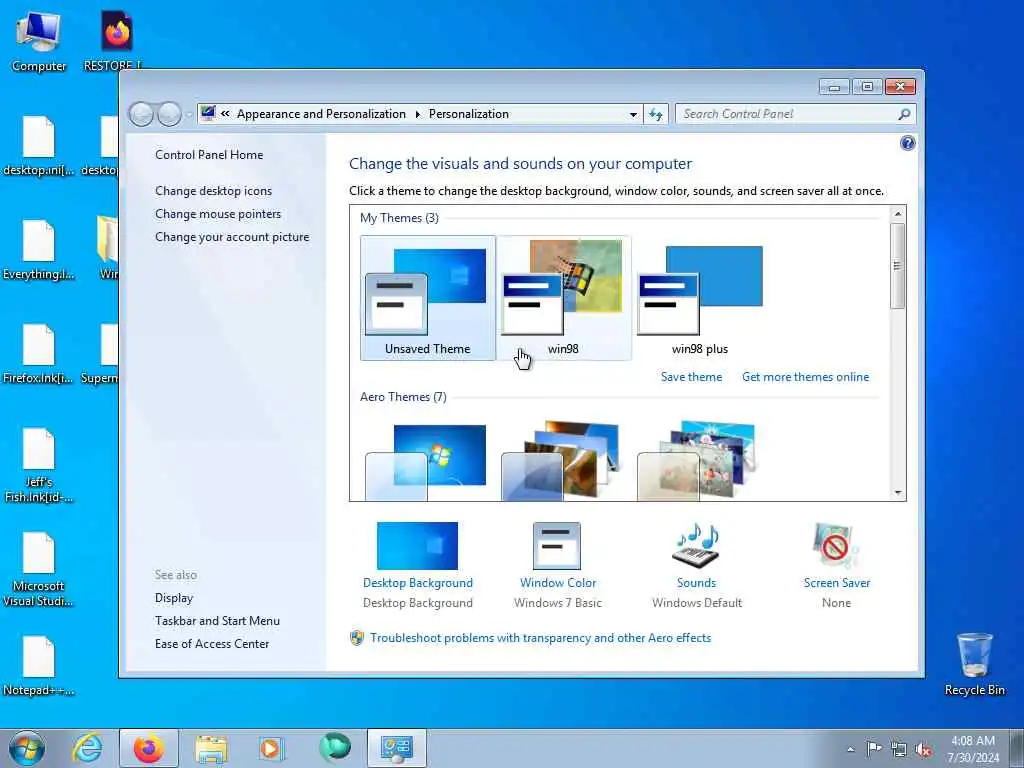Click the double chevron in address breadcrumb

coord(225,114)
